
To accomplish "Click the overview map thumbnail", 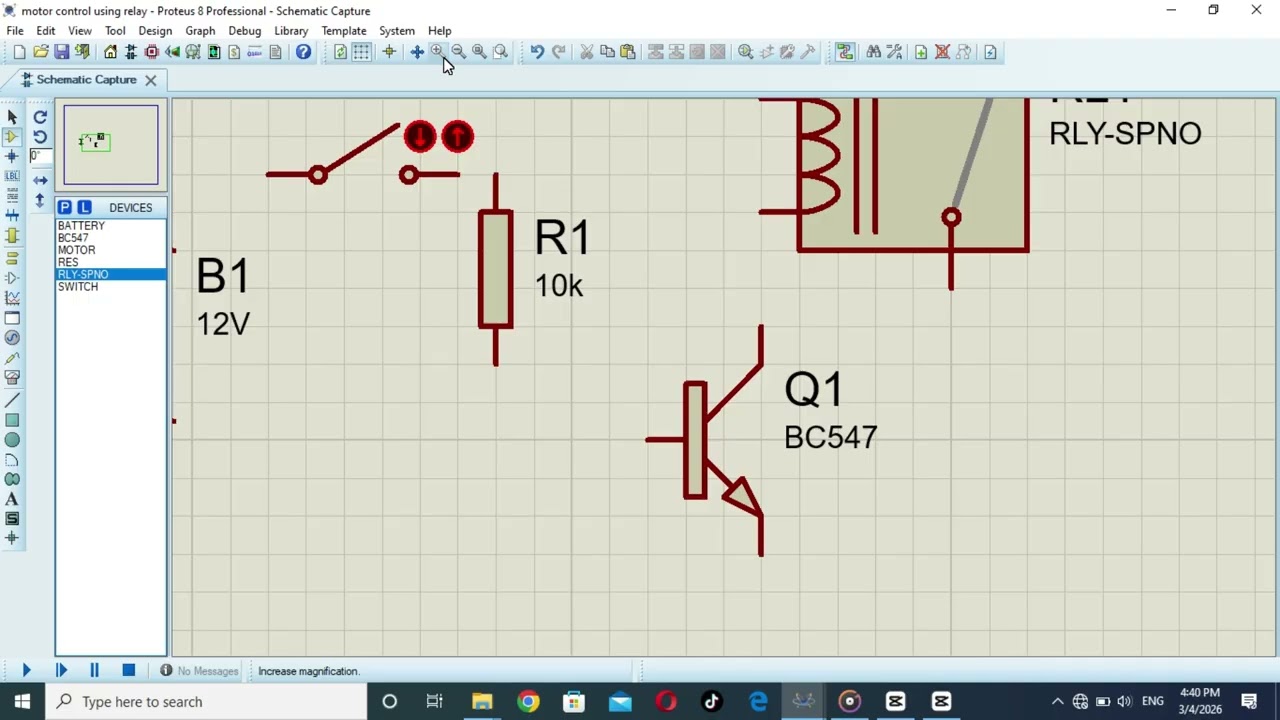I will click(x=111, y=145).
